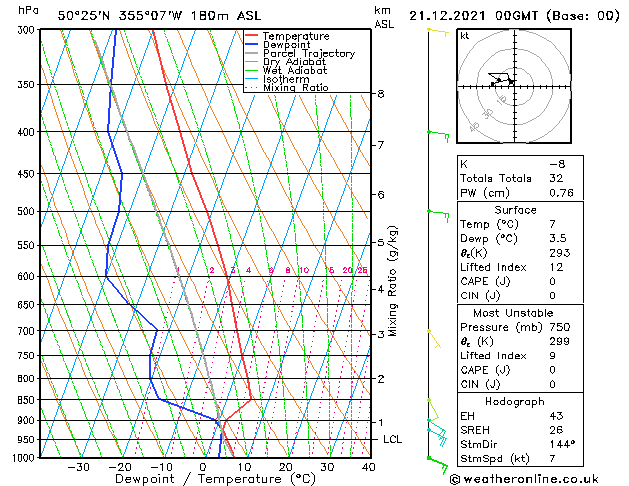The height and width of the screenshot is (486, 629).
Task: Click the green wind barb at 400 hPa
Action: pyautogui.click(x=438, y=136)
